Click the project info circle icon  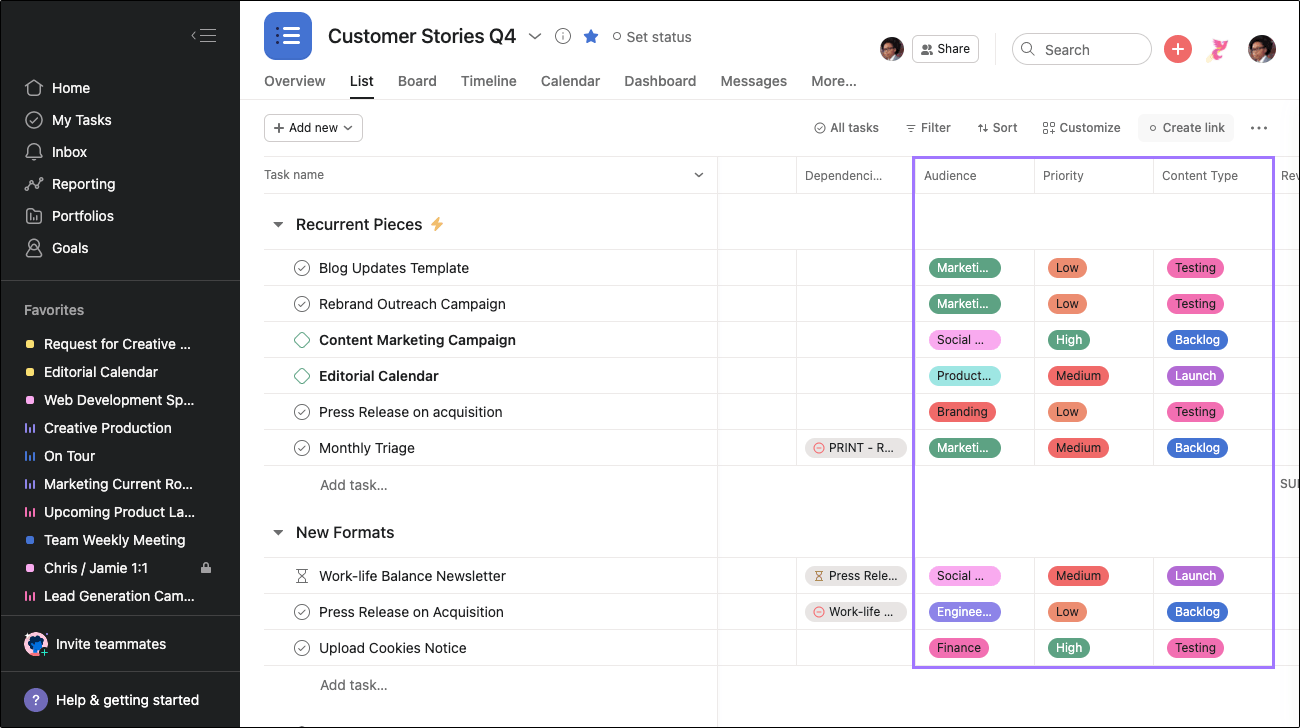click(563, 36)
